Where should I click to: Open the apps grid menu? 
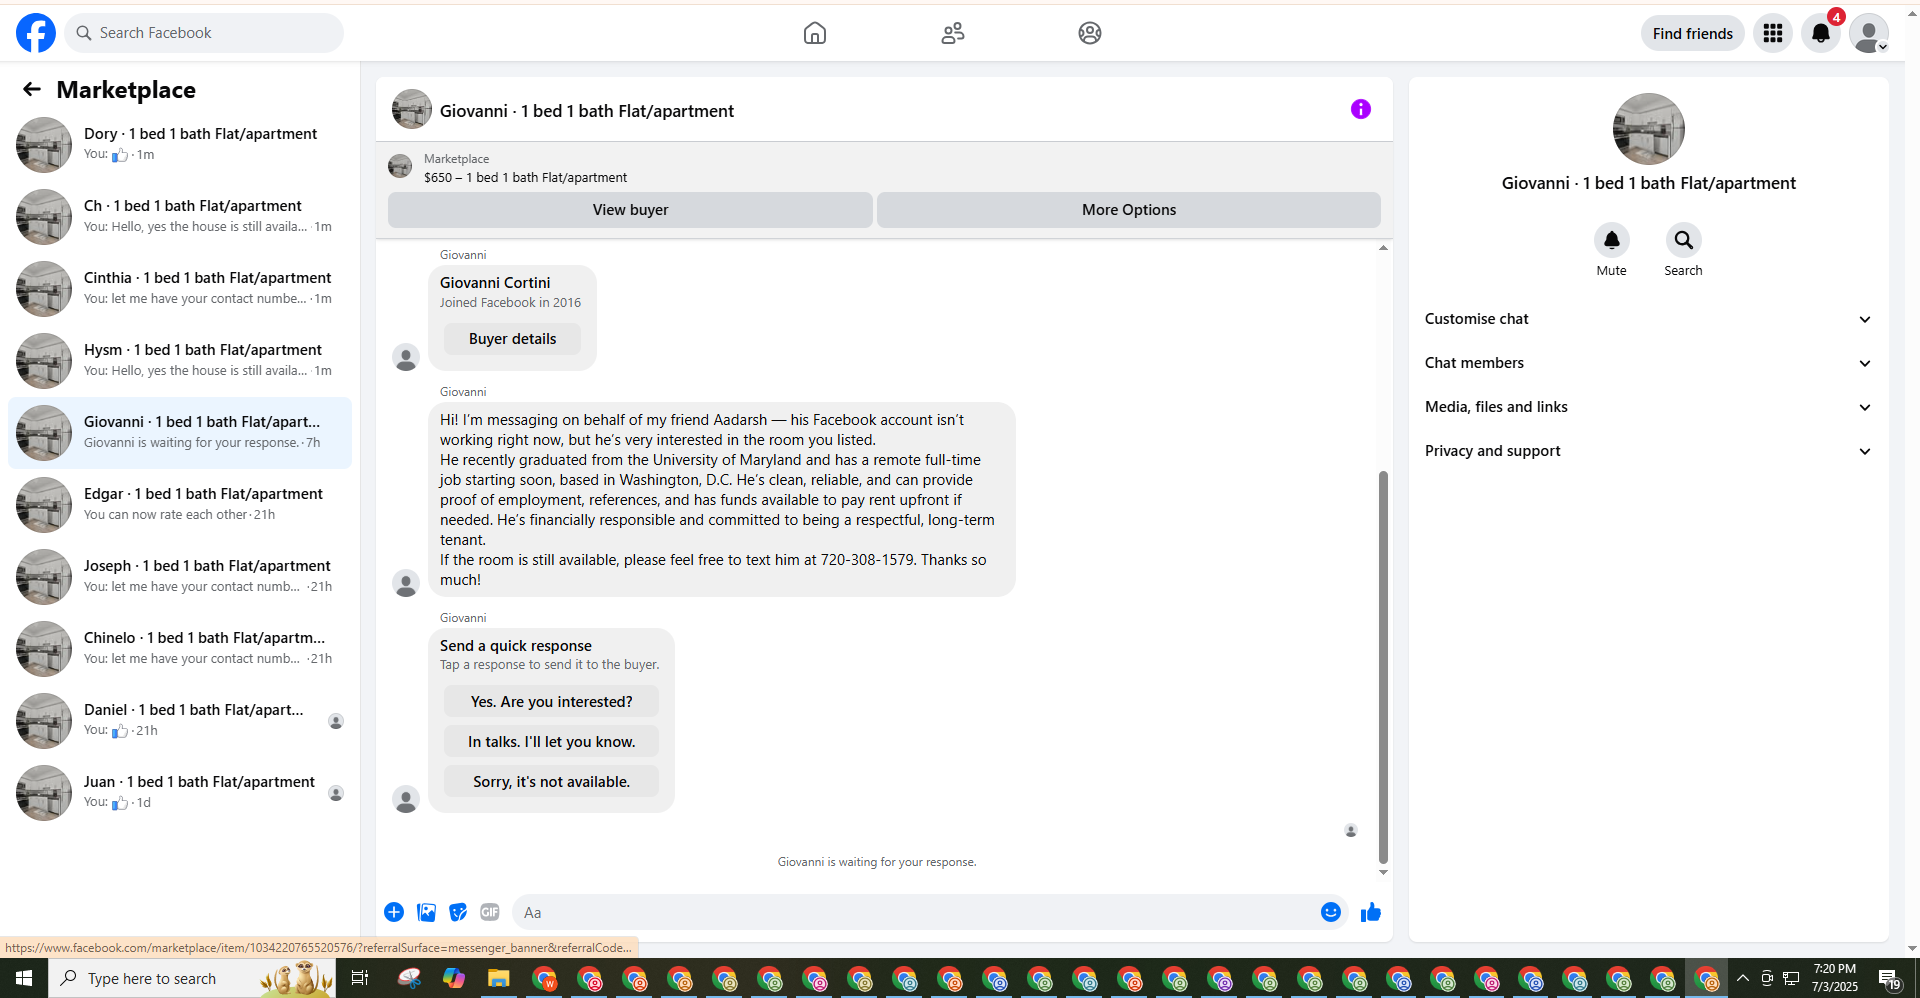click(x=1773, y=33)
